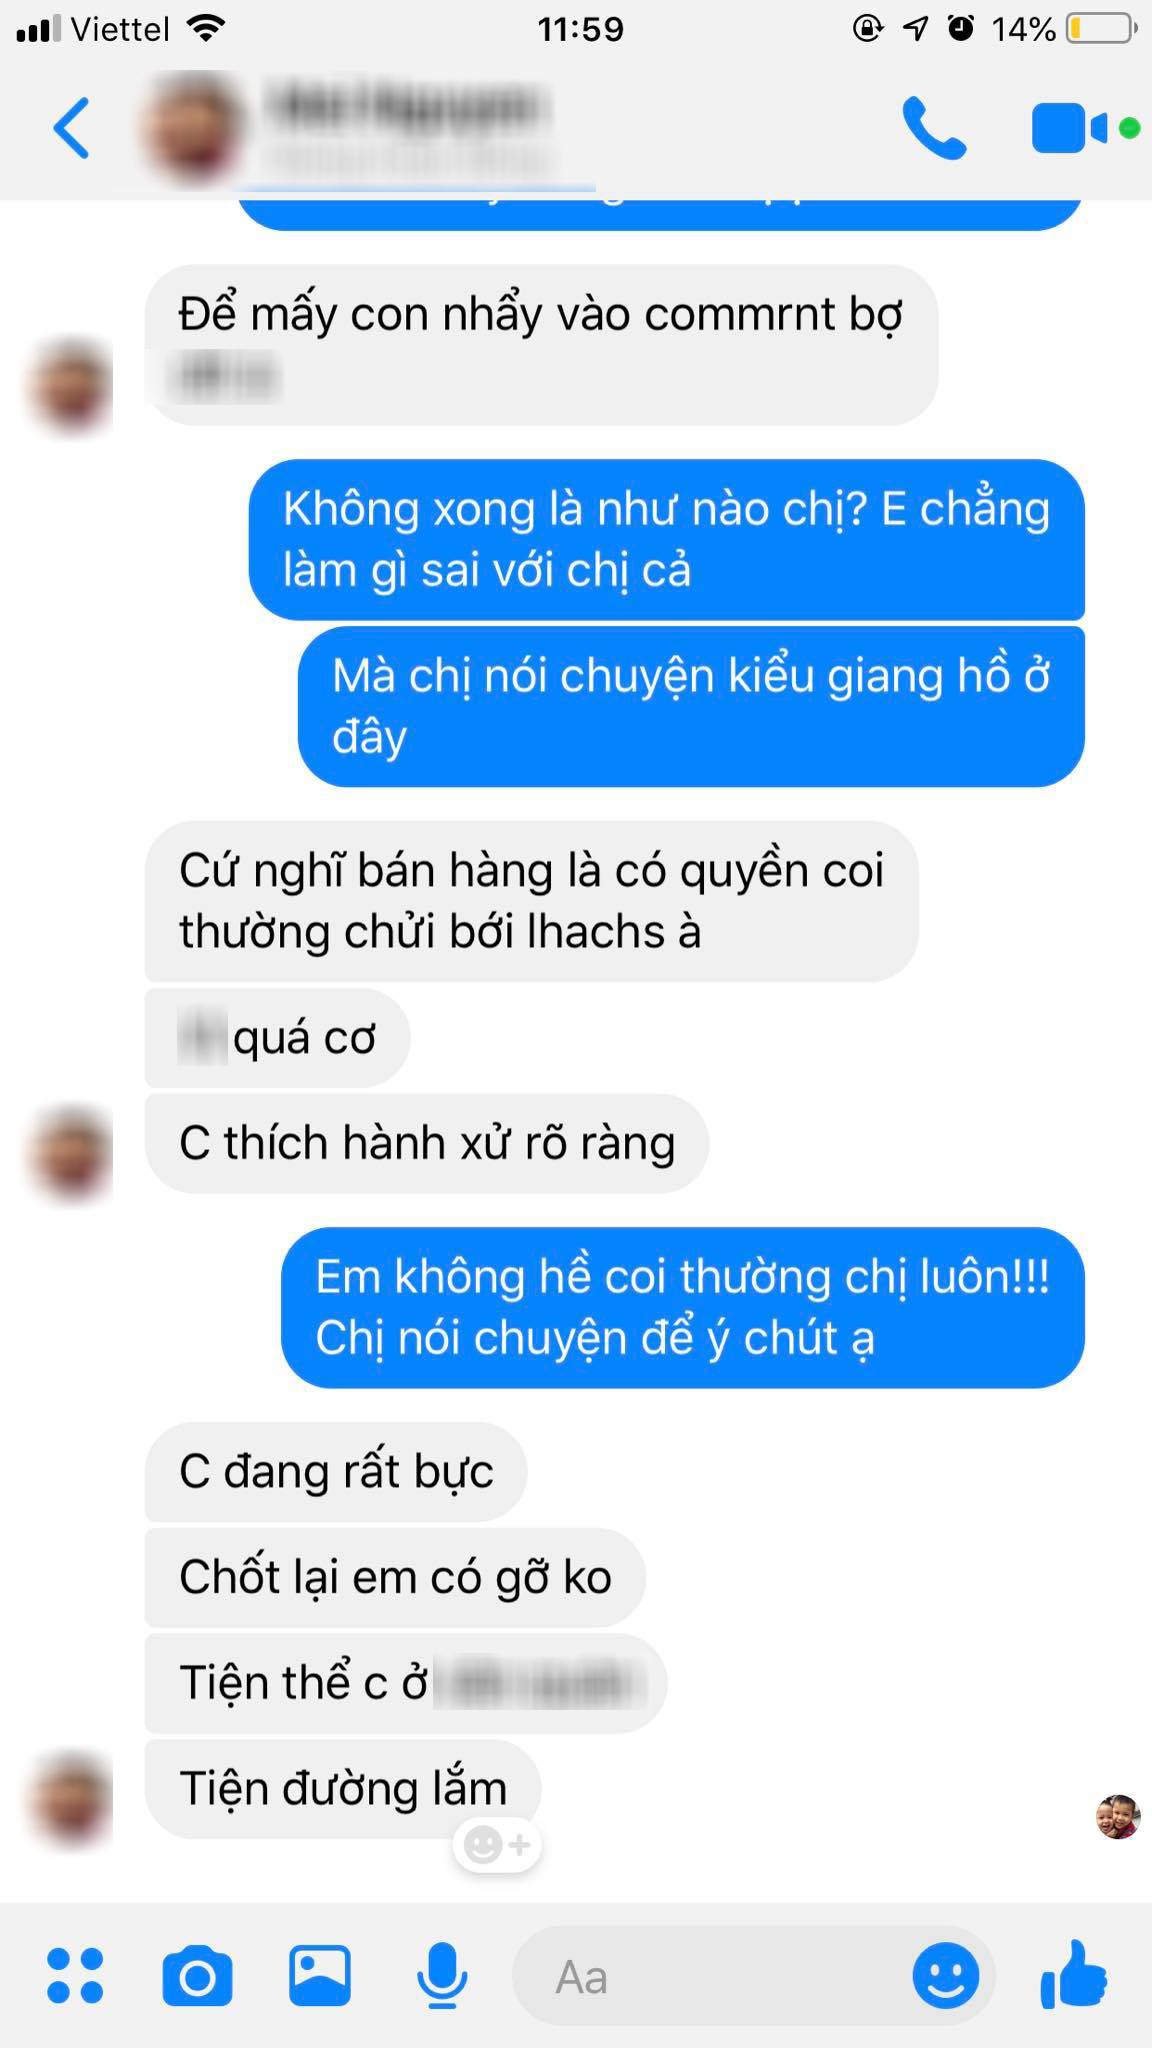Open the emoji picker smiley
The image size is (1152, 2048).
point(945,1975)
